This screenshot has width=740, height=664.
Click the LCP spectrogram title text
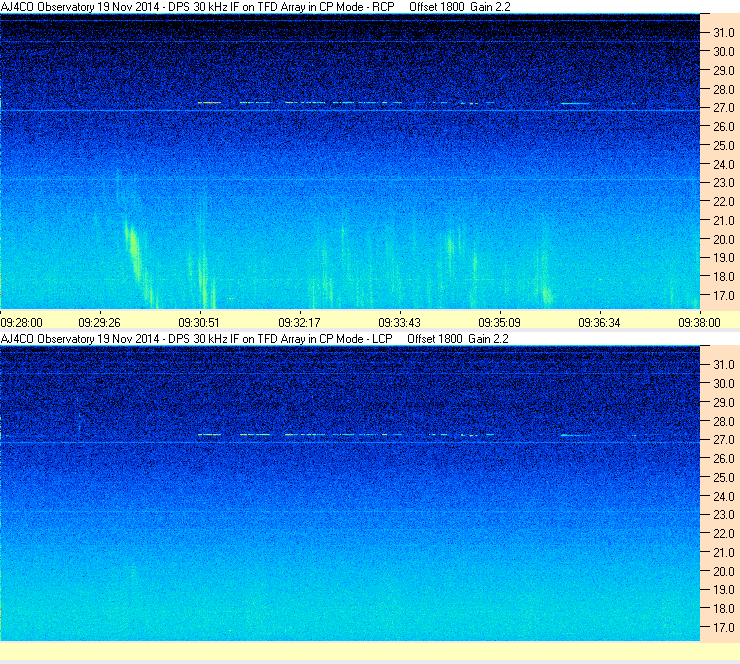[x=254, y=338]
